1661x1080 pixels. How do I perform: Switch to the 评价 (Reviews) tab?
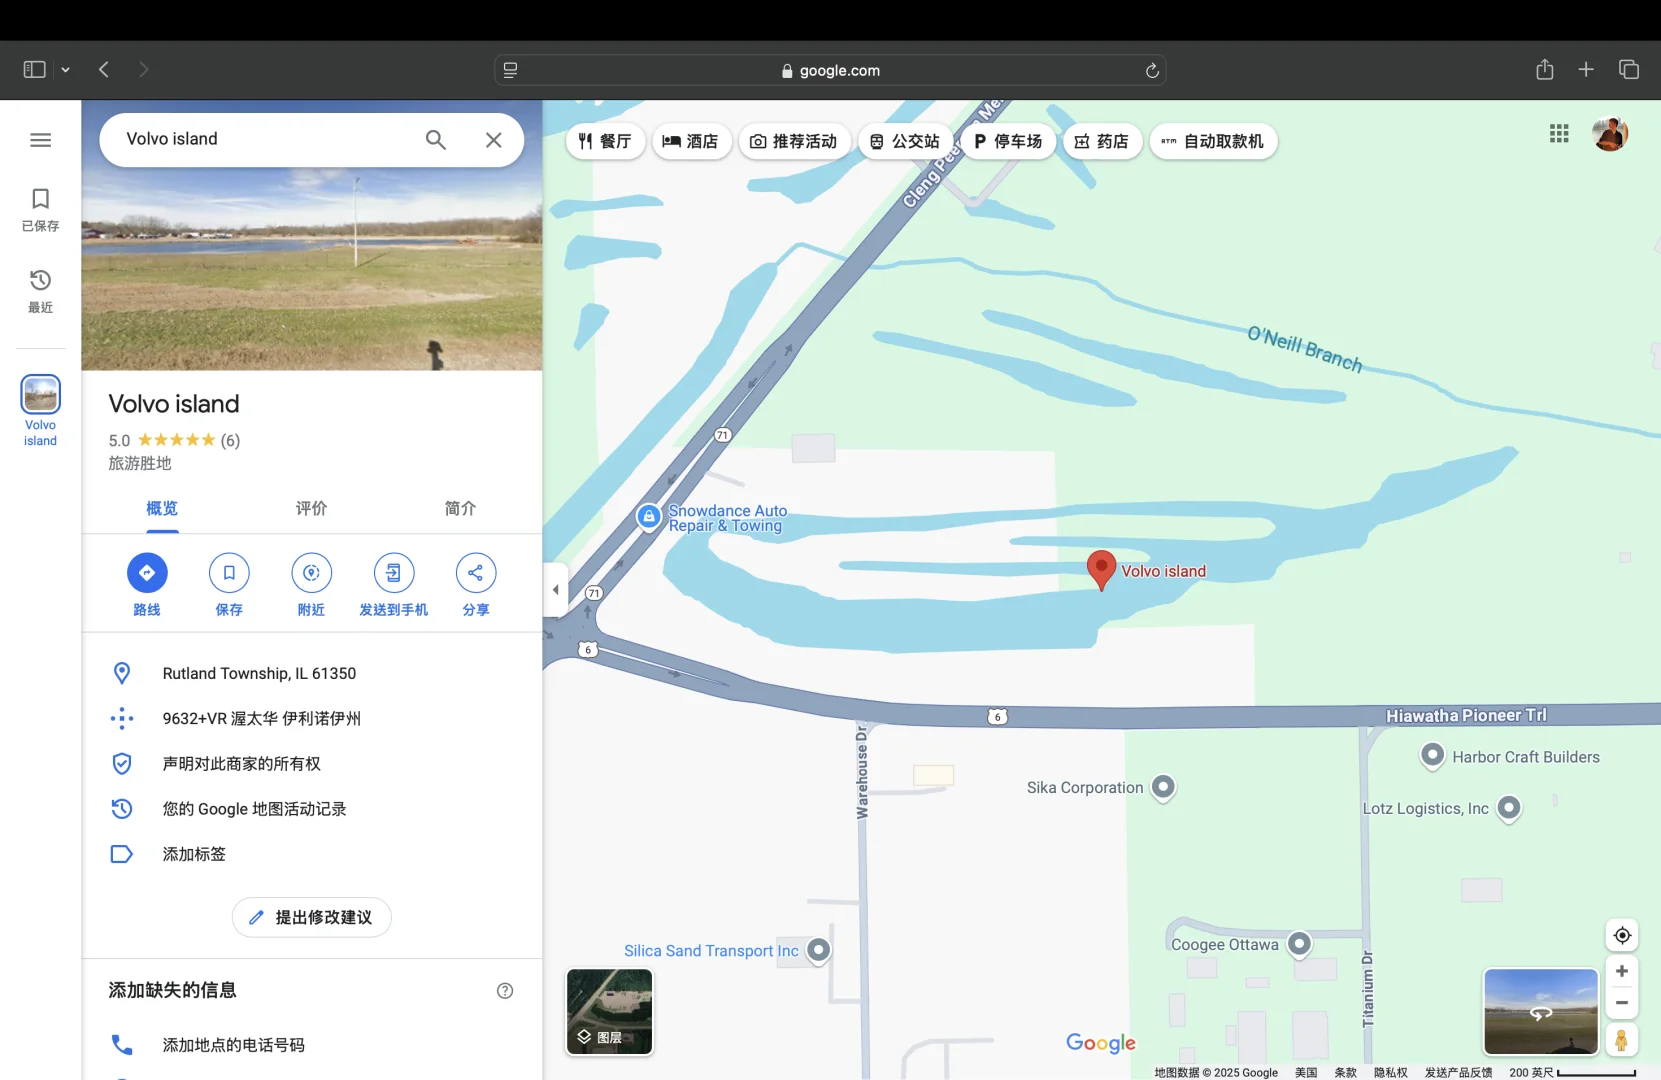[x=311, y=508]
